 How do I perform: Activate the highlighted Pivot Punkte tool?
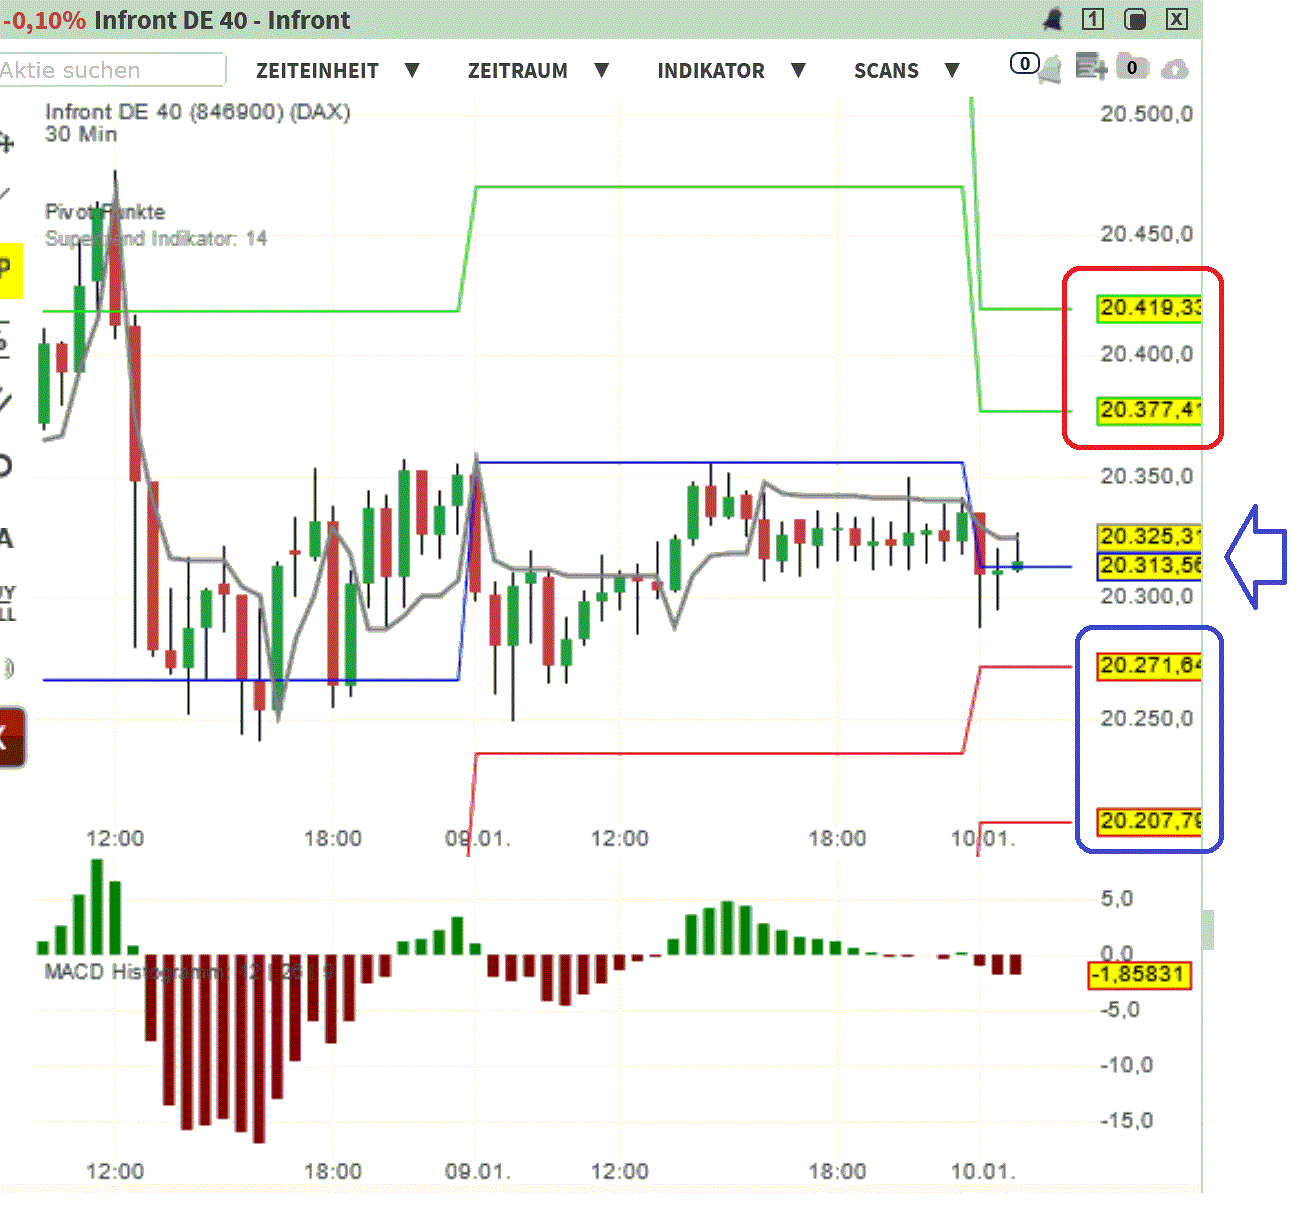[8, 264]
